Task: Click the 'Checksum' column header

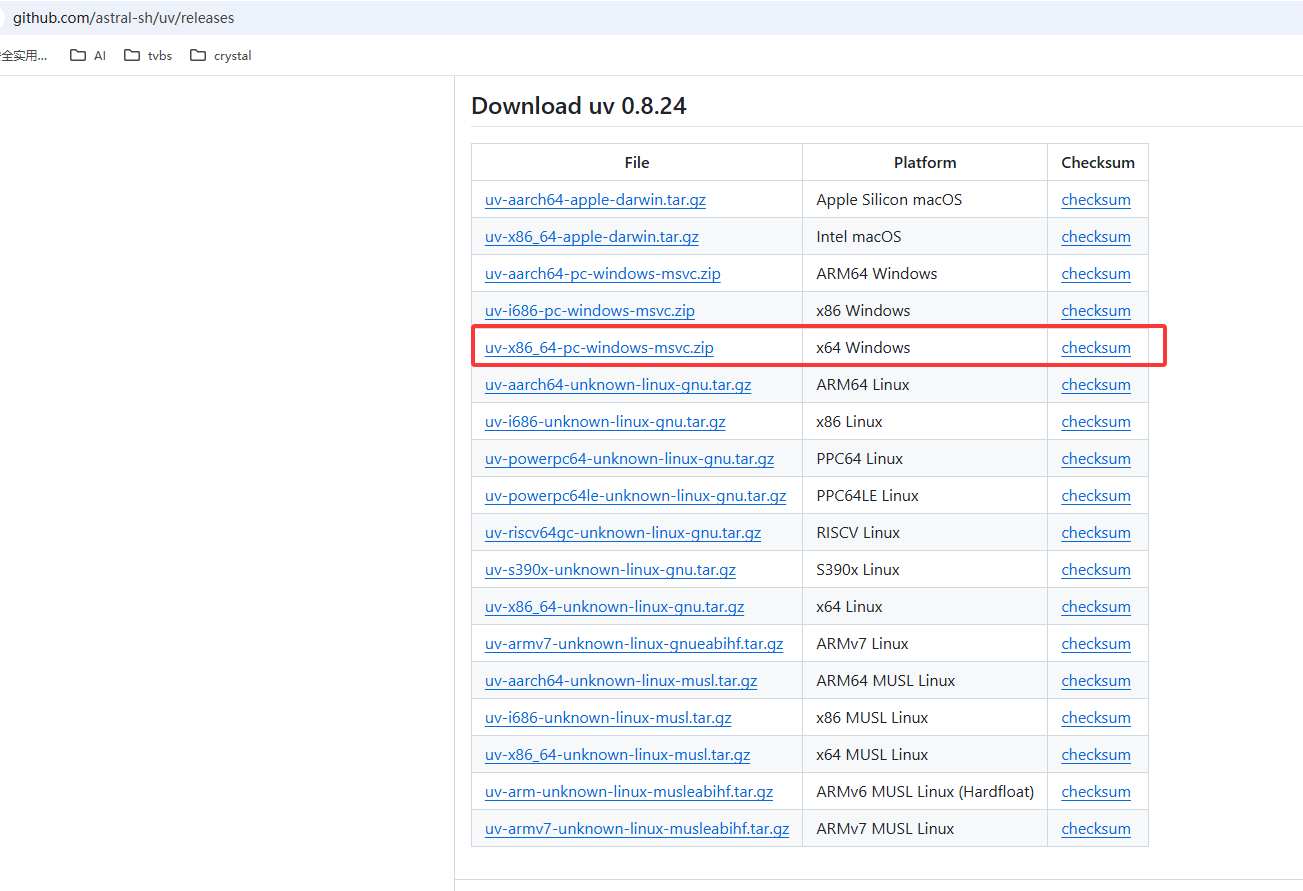Action: [x=1098, y=163]
